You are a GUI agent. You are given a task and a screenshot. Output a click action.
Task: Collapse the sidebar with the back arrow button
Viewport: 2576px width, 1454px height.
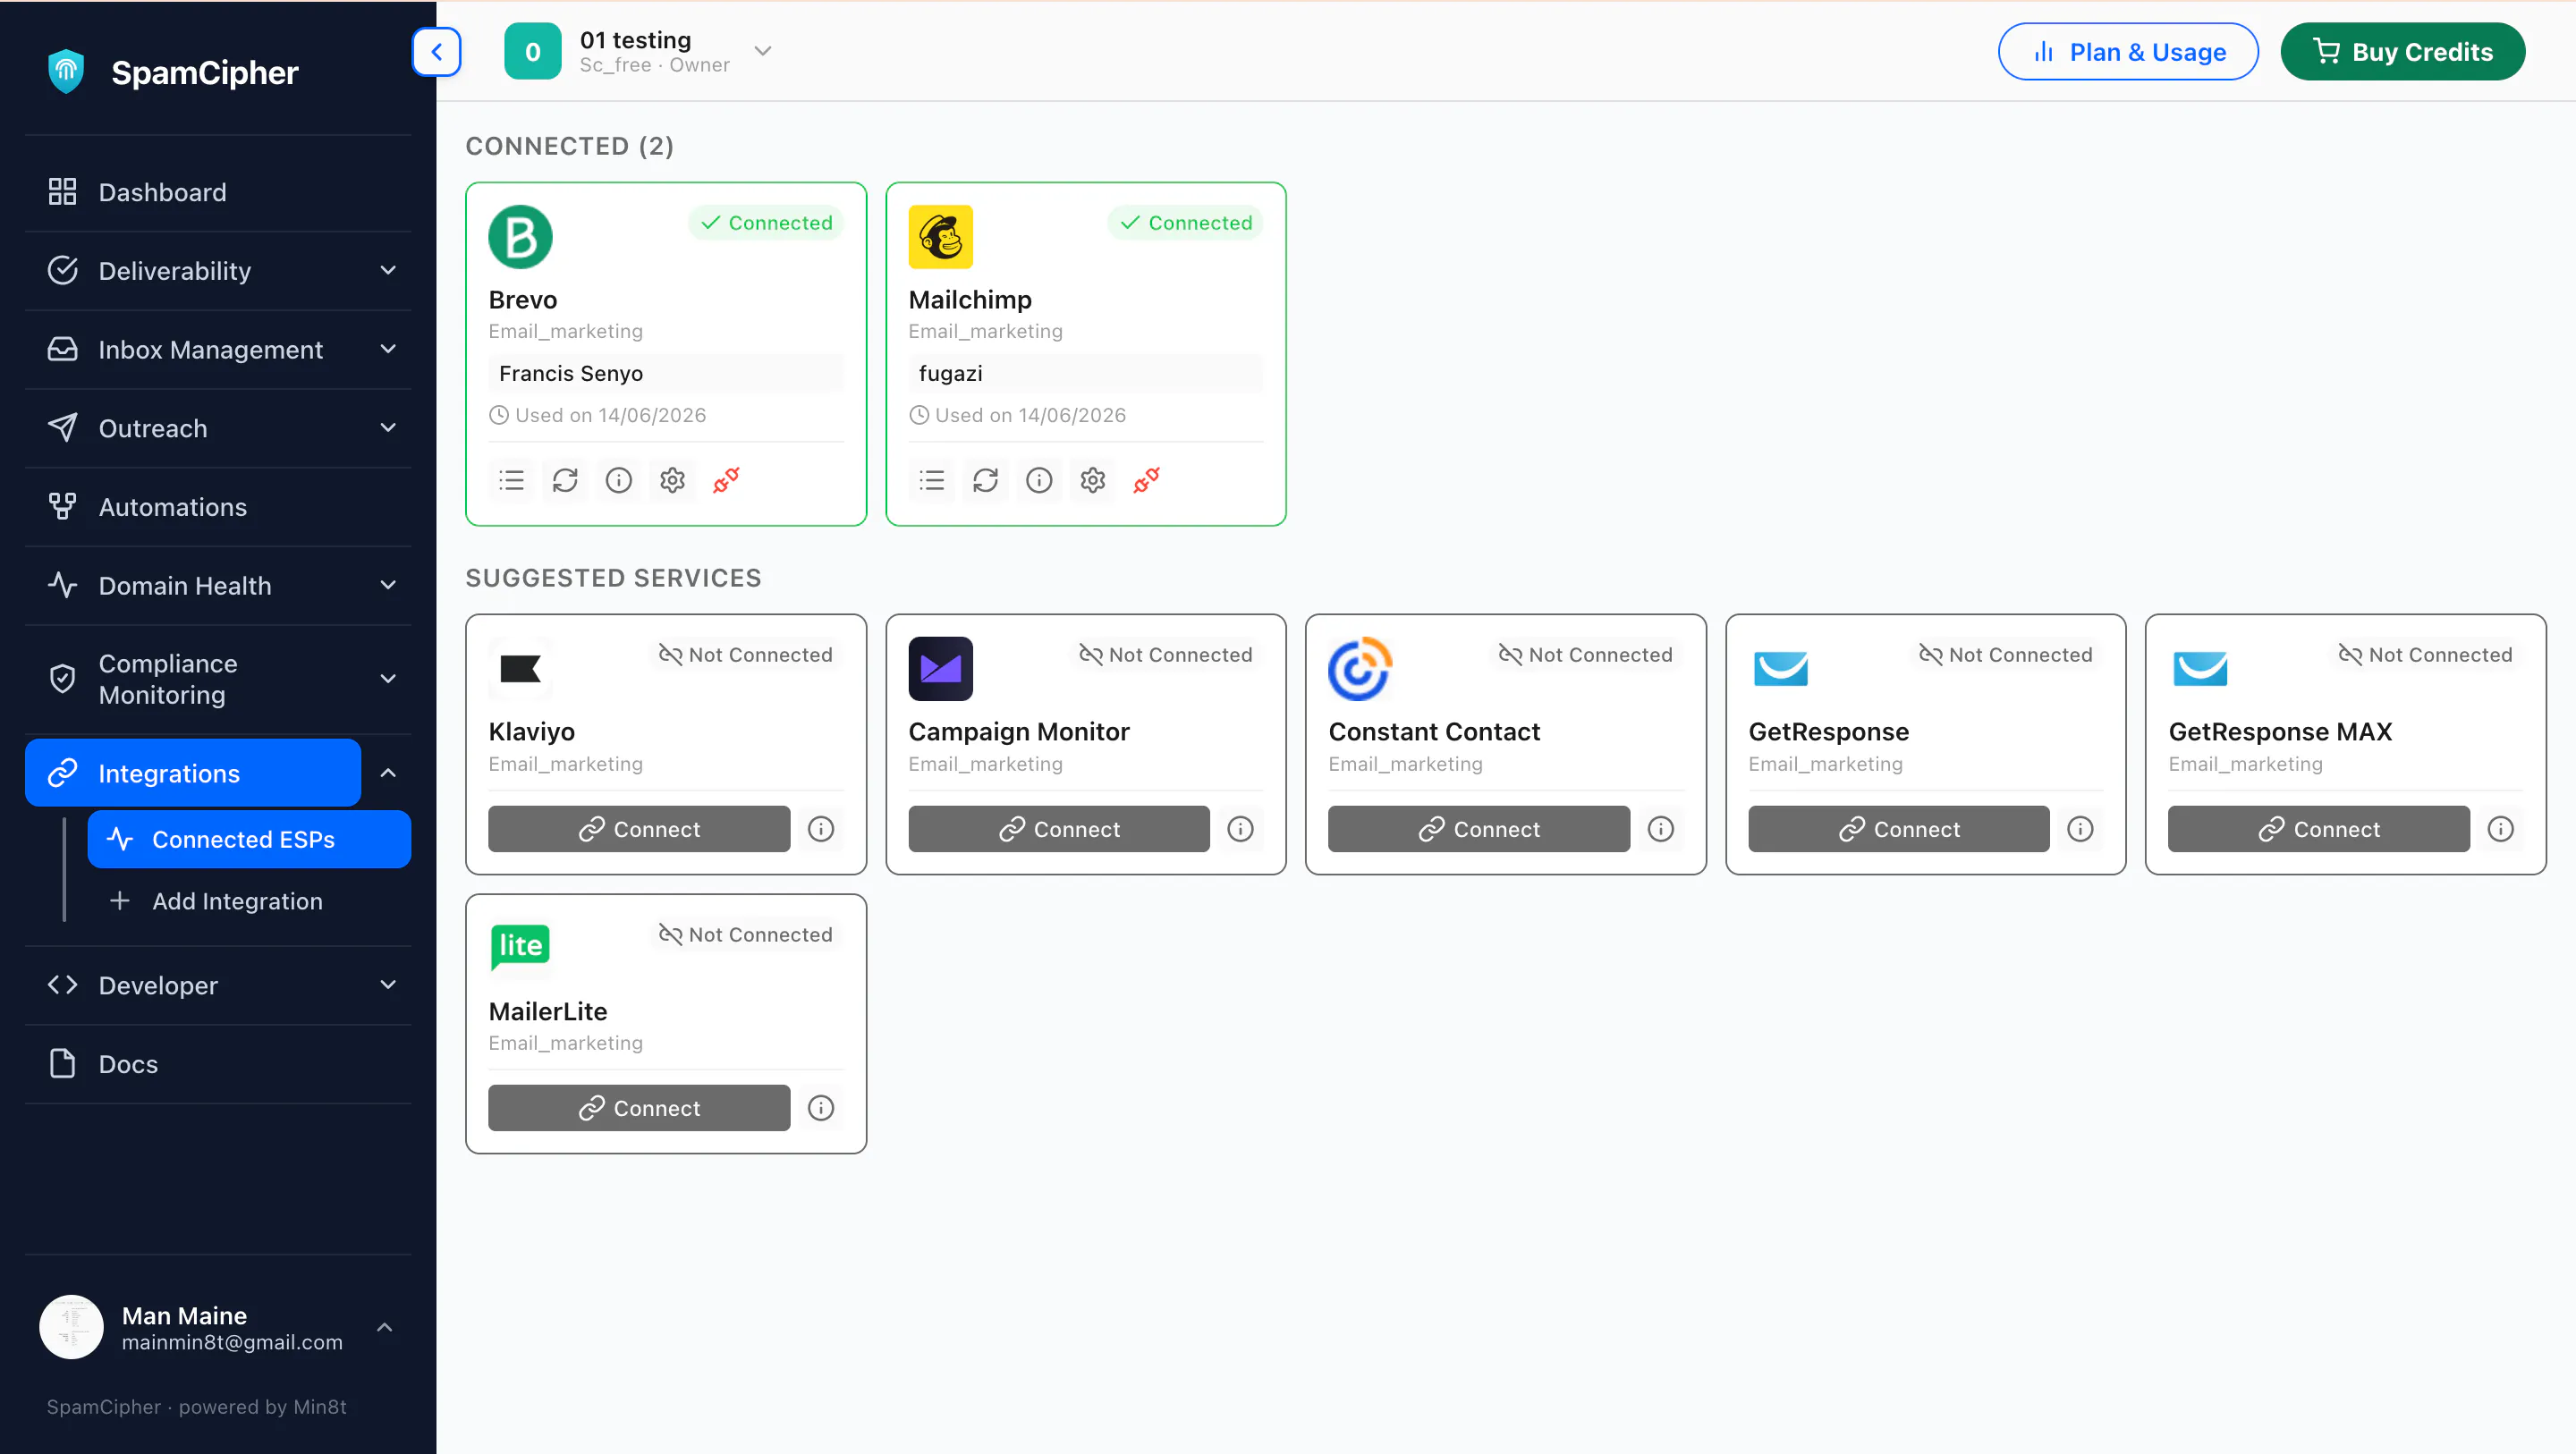[437, 52]
